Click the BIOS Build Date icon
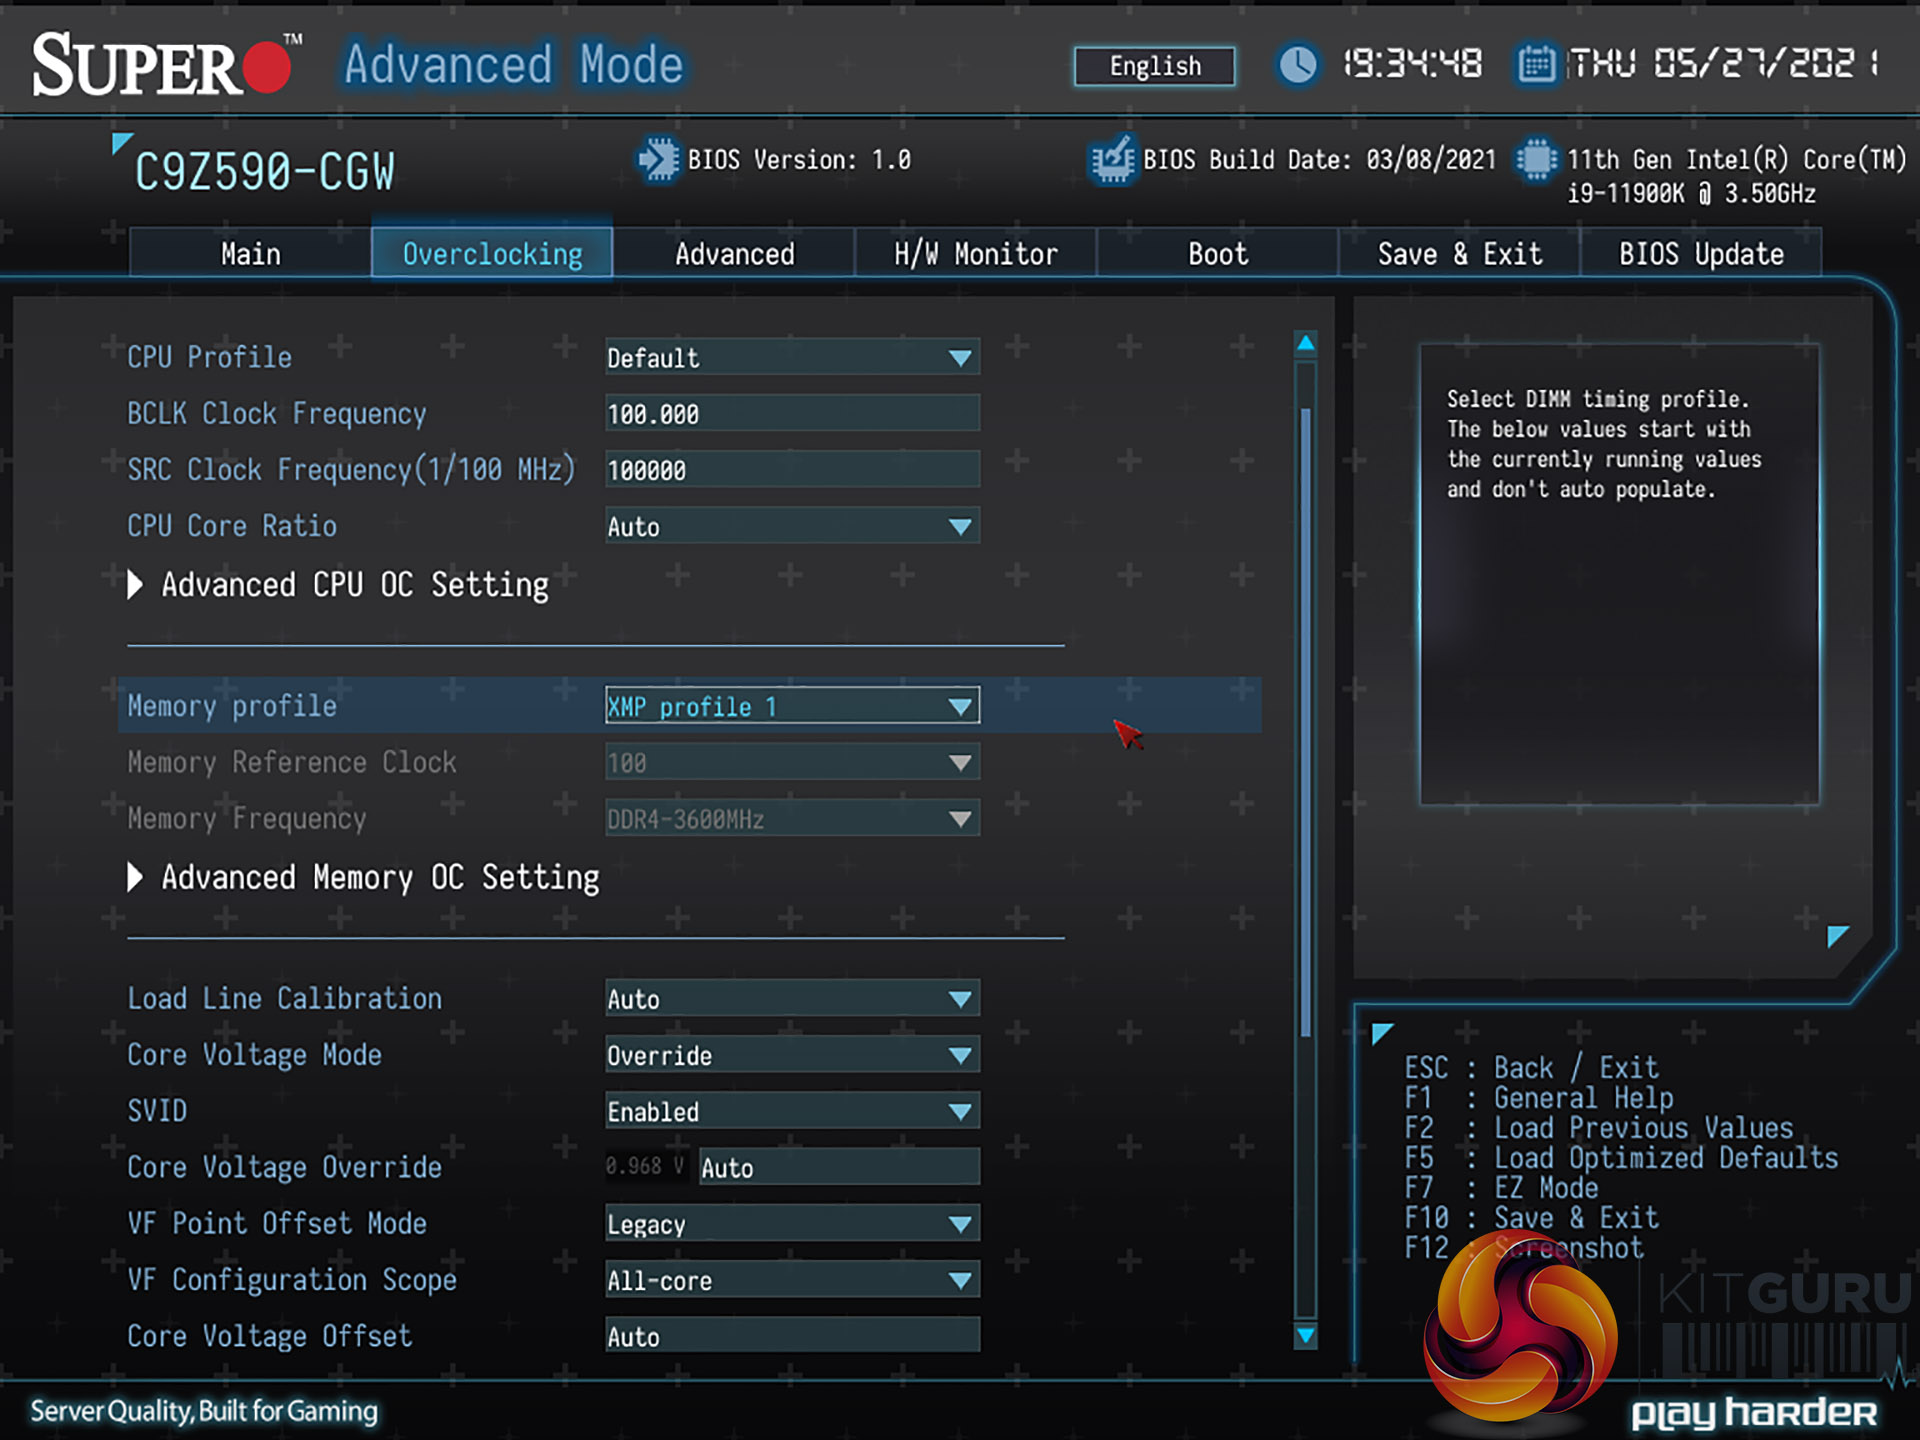The image size is (1920, 1440). [1113, 160]
